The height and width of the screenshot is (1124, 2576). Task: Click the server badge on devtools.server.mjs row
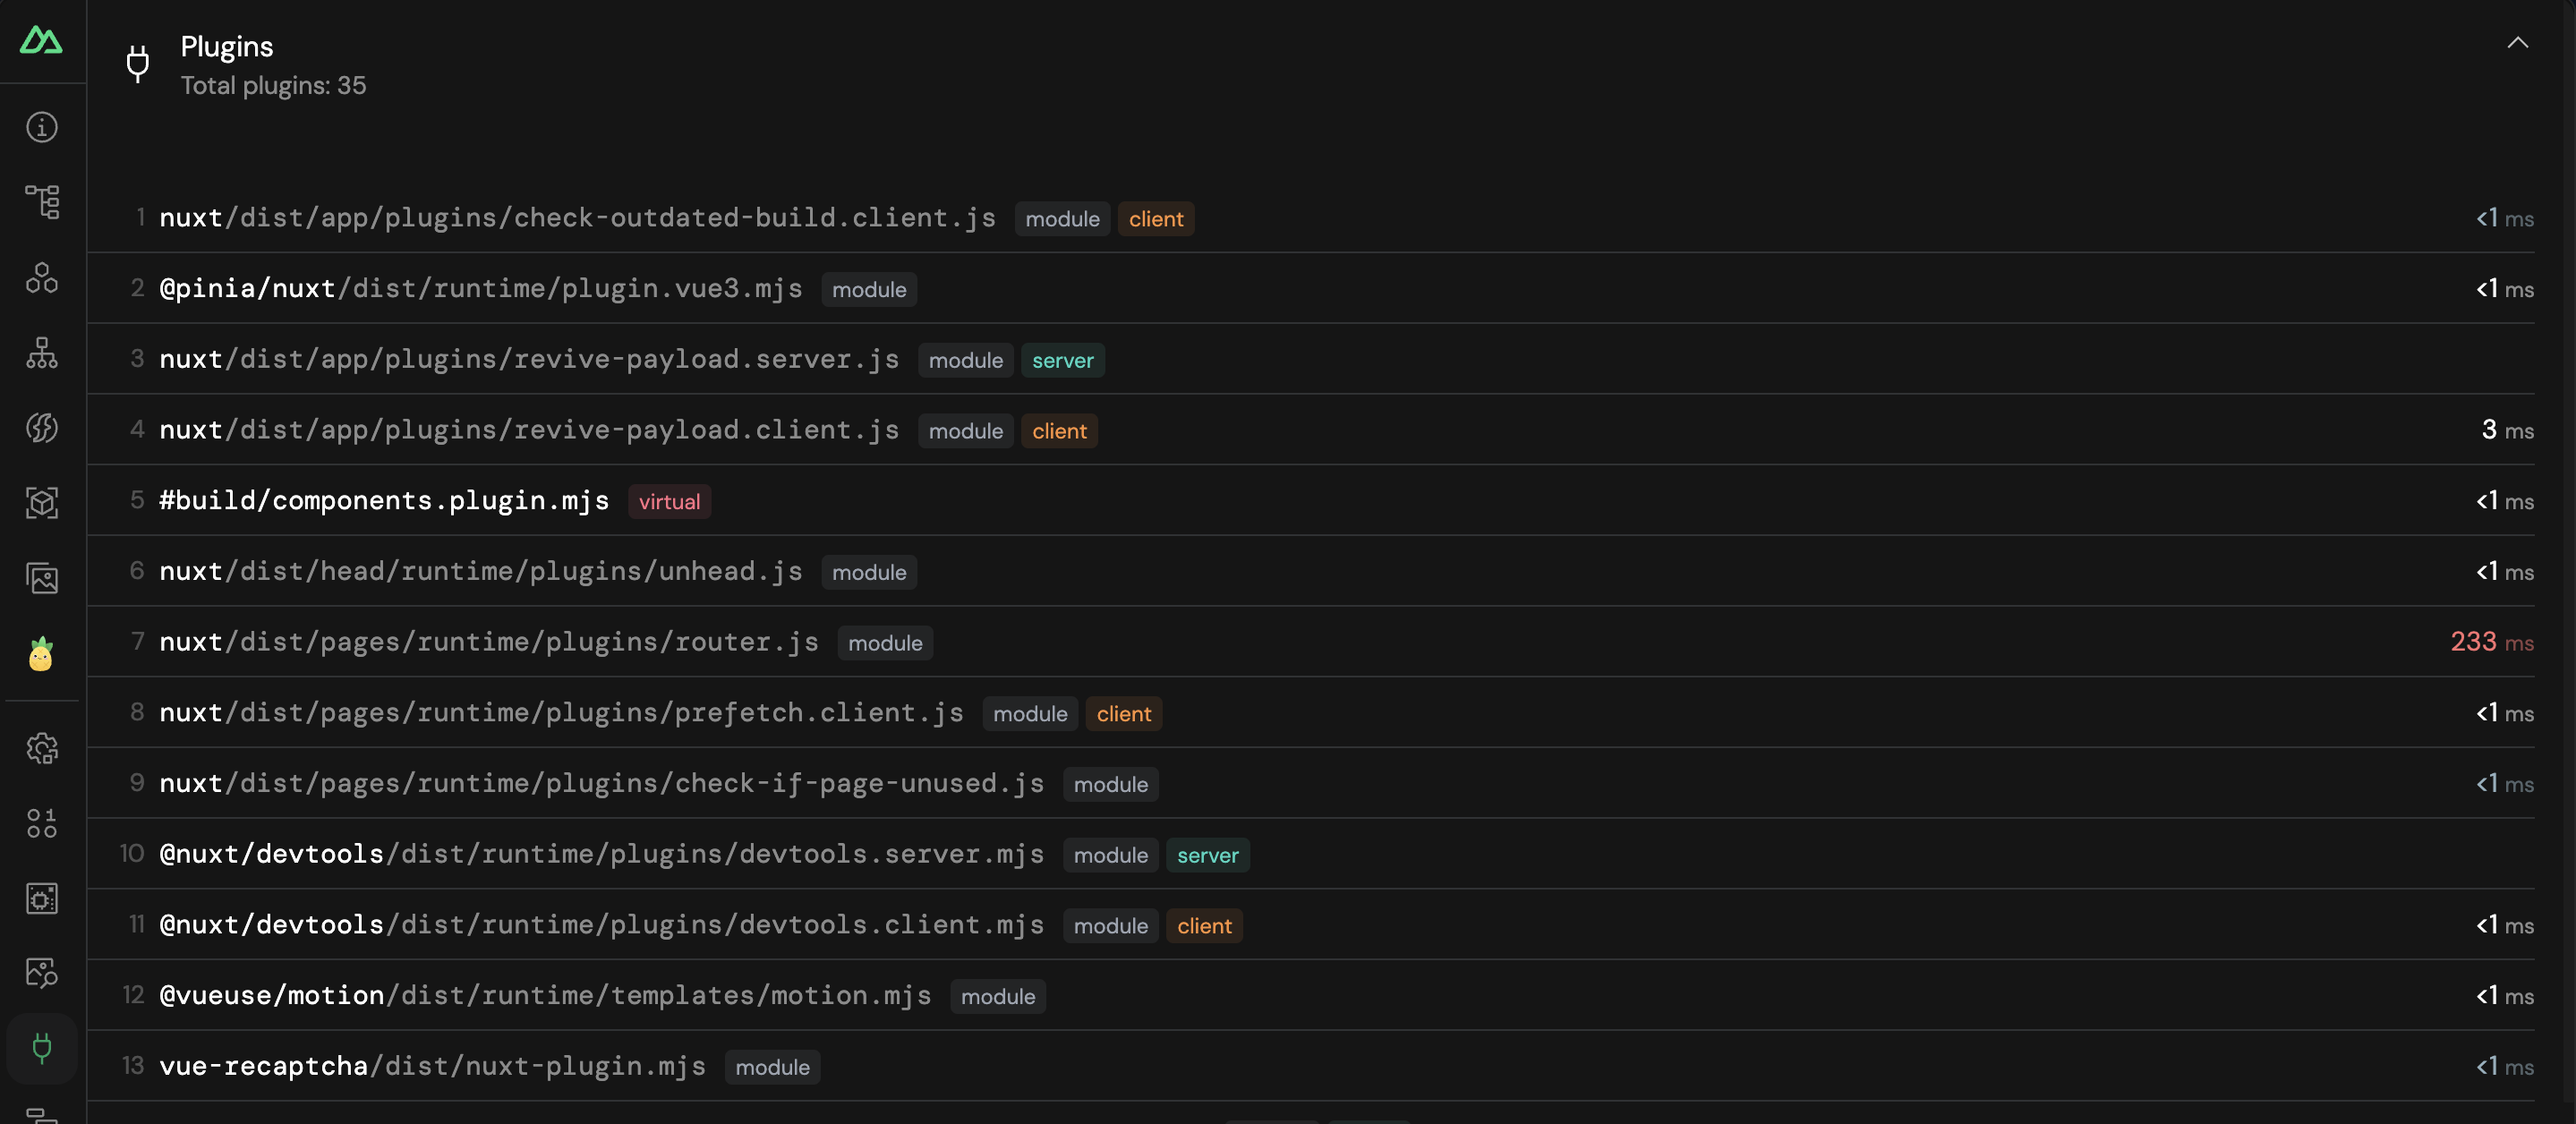1207,856
